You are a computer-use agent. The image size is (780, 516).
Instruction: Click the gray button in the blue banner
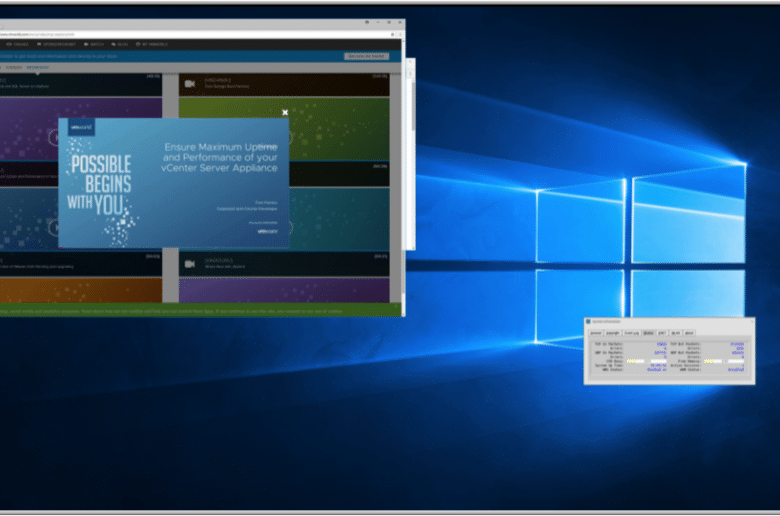(x=367, y=56)
